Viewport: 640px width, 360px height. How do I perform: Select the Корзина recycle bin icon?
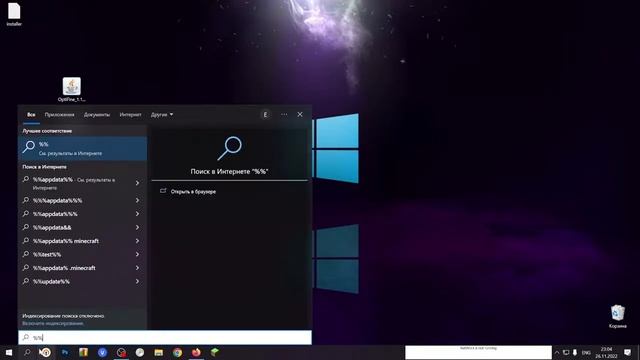pyautogui.click(x=617, y=317)
